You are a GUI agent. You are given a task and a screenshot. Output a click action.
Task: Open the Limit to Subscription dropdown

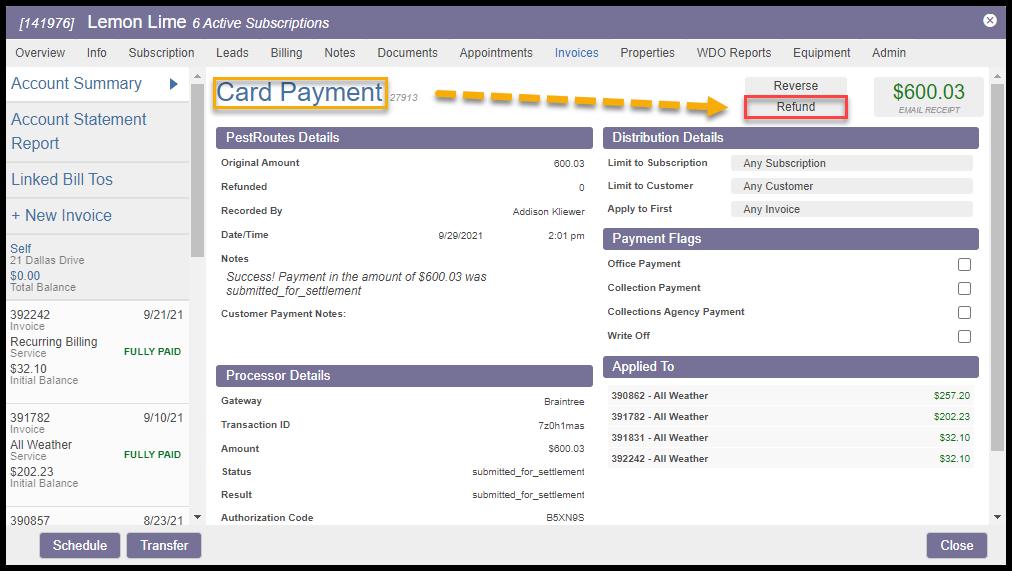pos(851,163)
